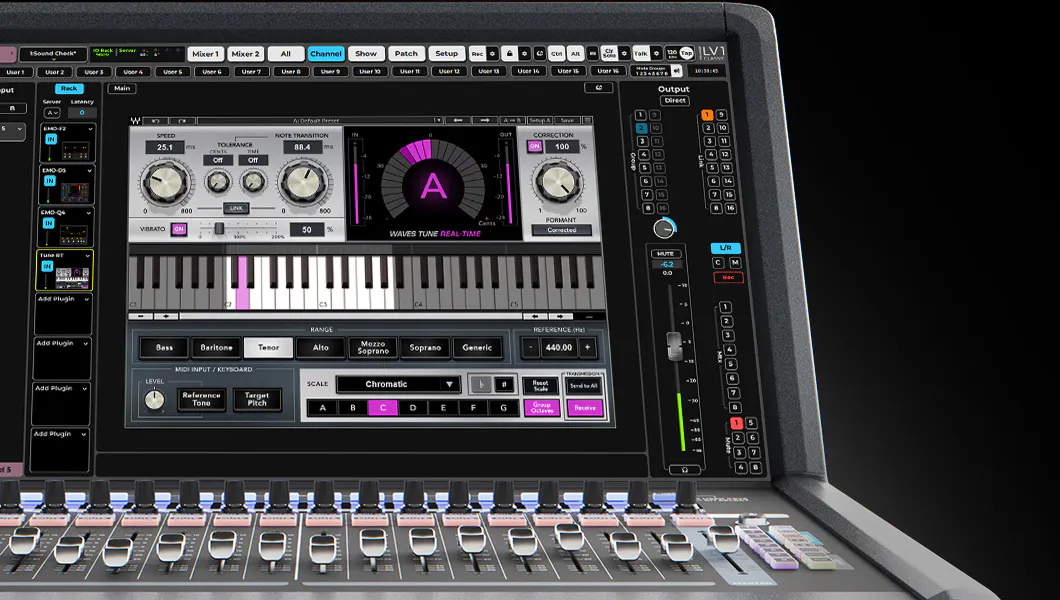The image size is (1060, 600).
Task: Switch to the Channel tab
Action: click(x=326, y=53)
